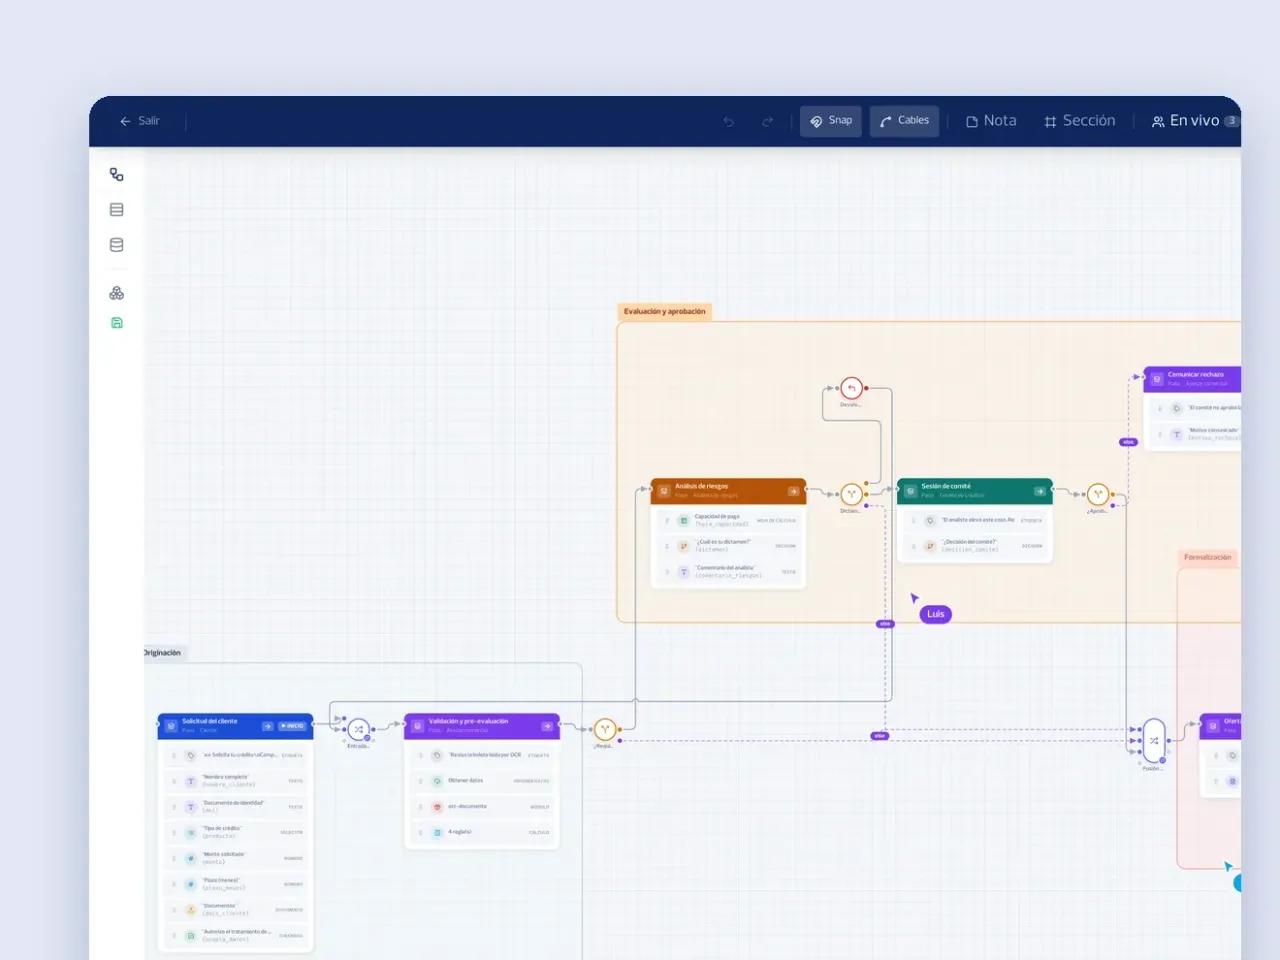The image size is (1280, 960).
Task: Select the Comunicar rechazo step header
Action: [x=1192, y=379]
